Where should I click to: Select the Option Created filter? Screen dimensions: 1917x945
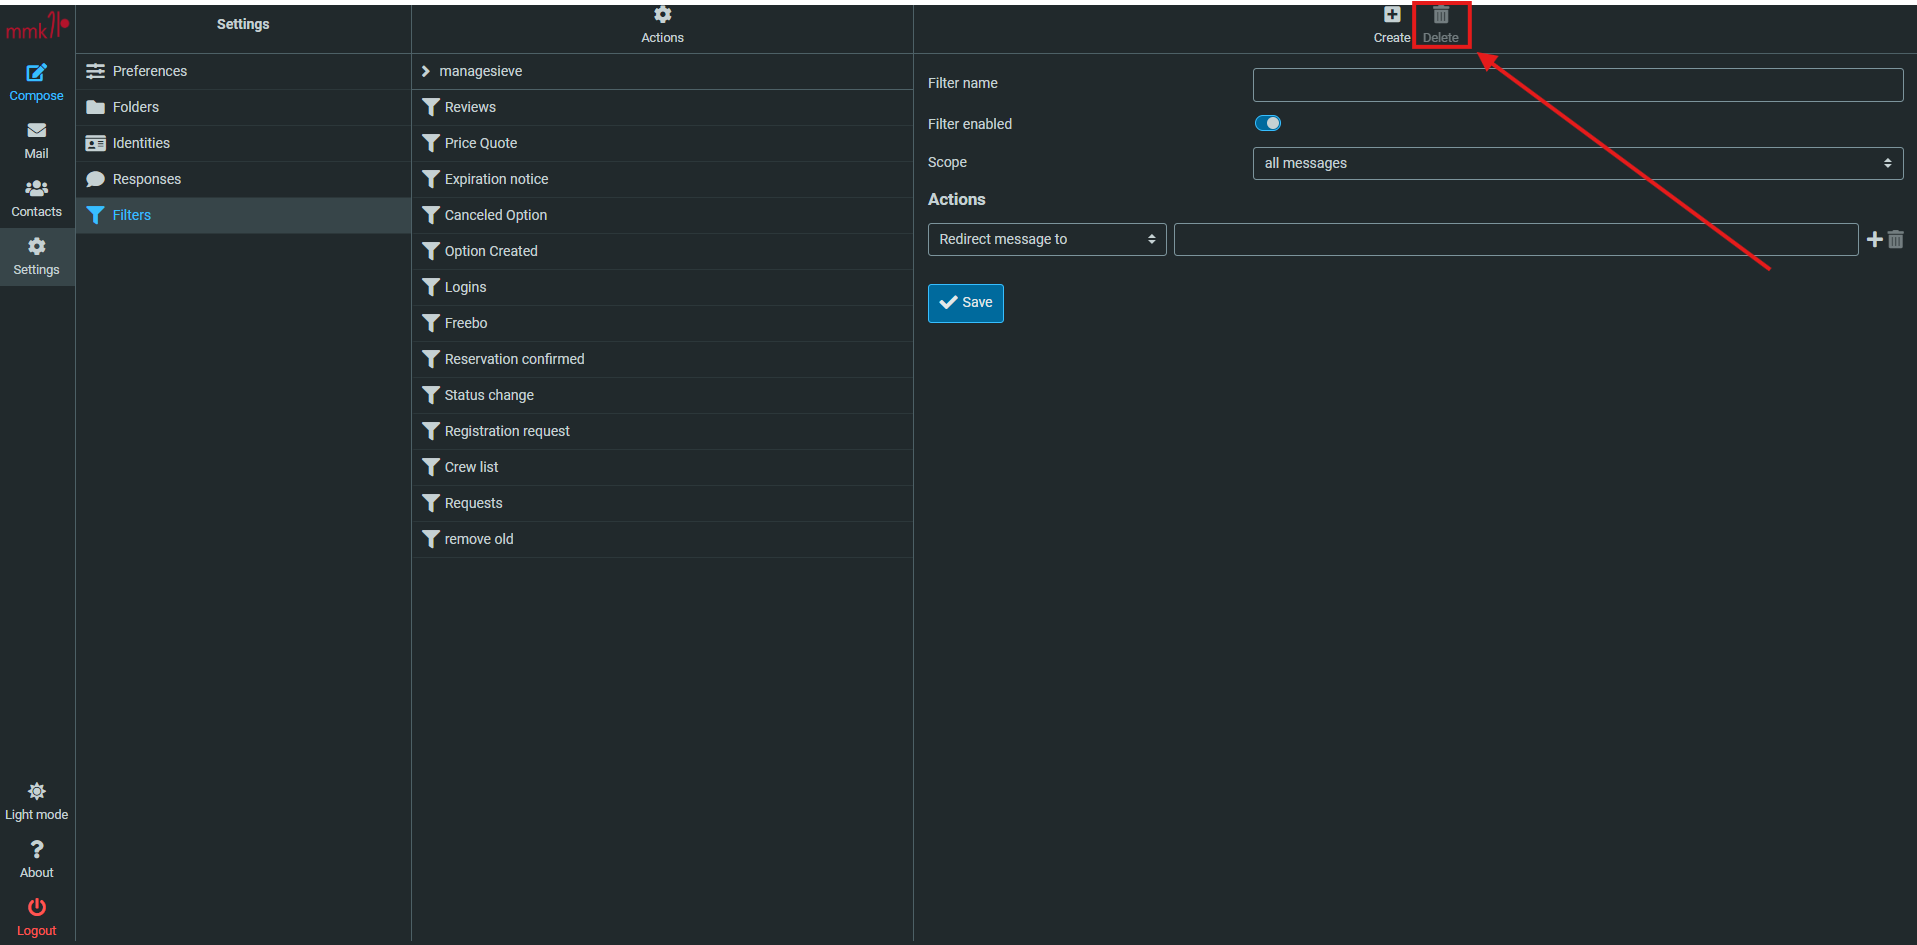click(x=662, y=251)
